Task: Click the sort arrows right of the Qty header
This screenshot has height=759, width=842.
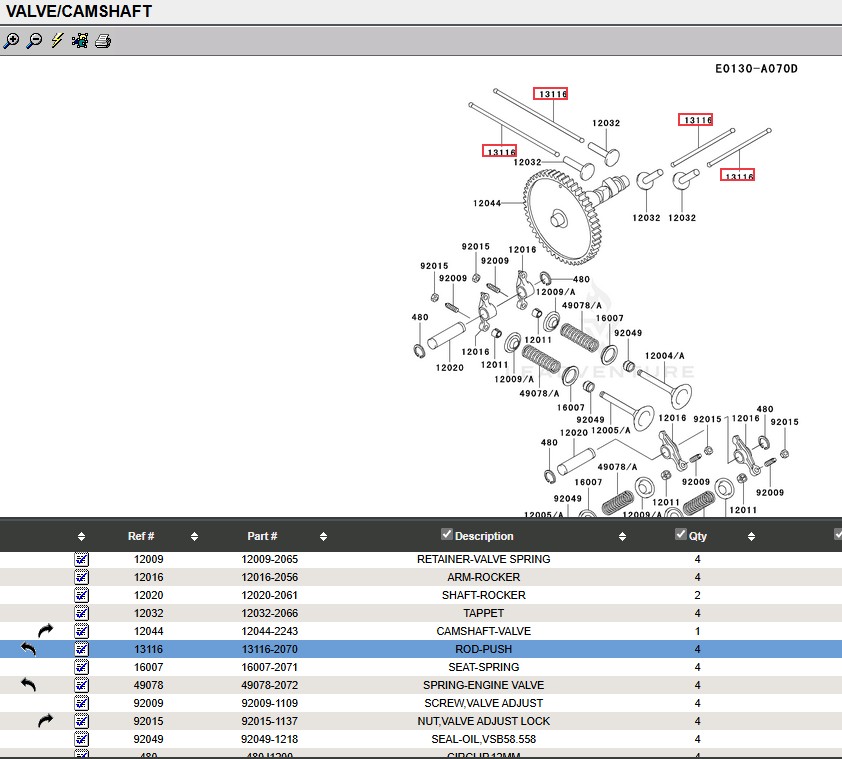Action: (x=751, y=537)
